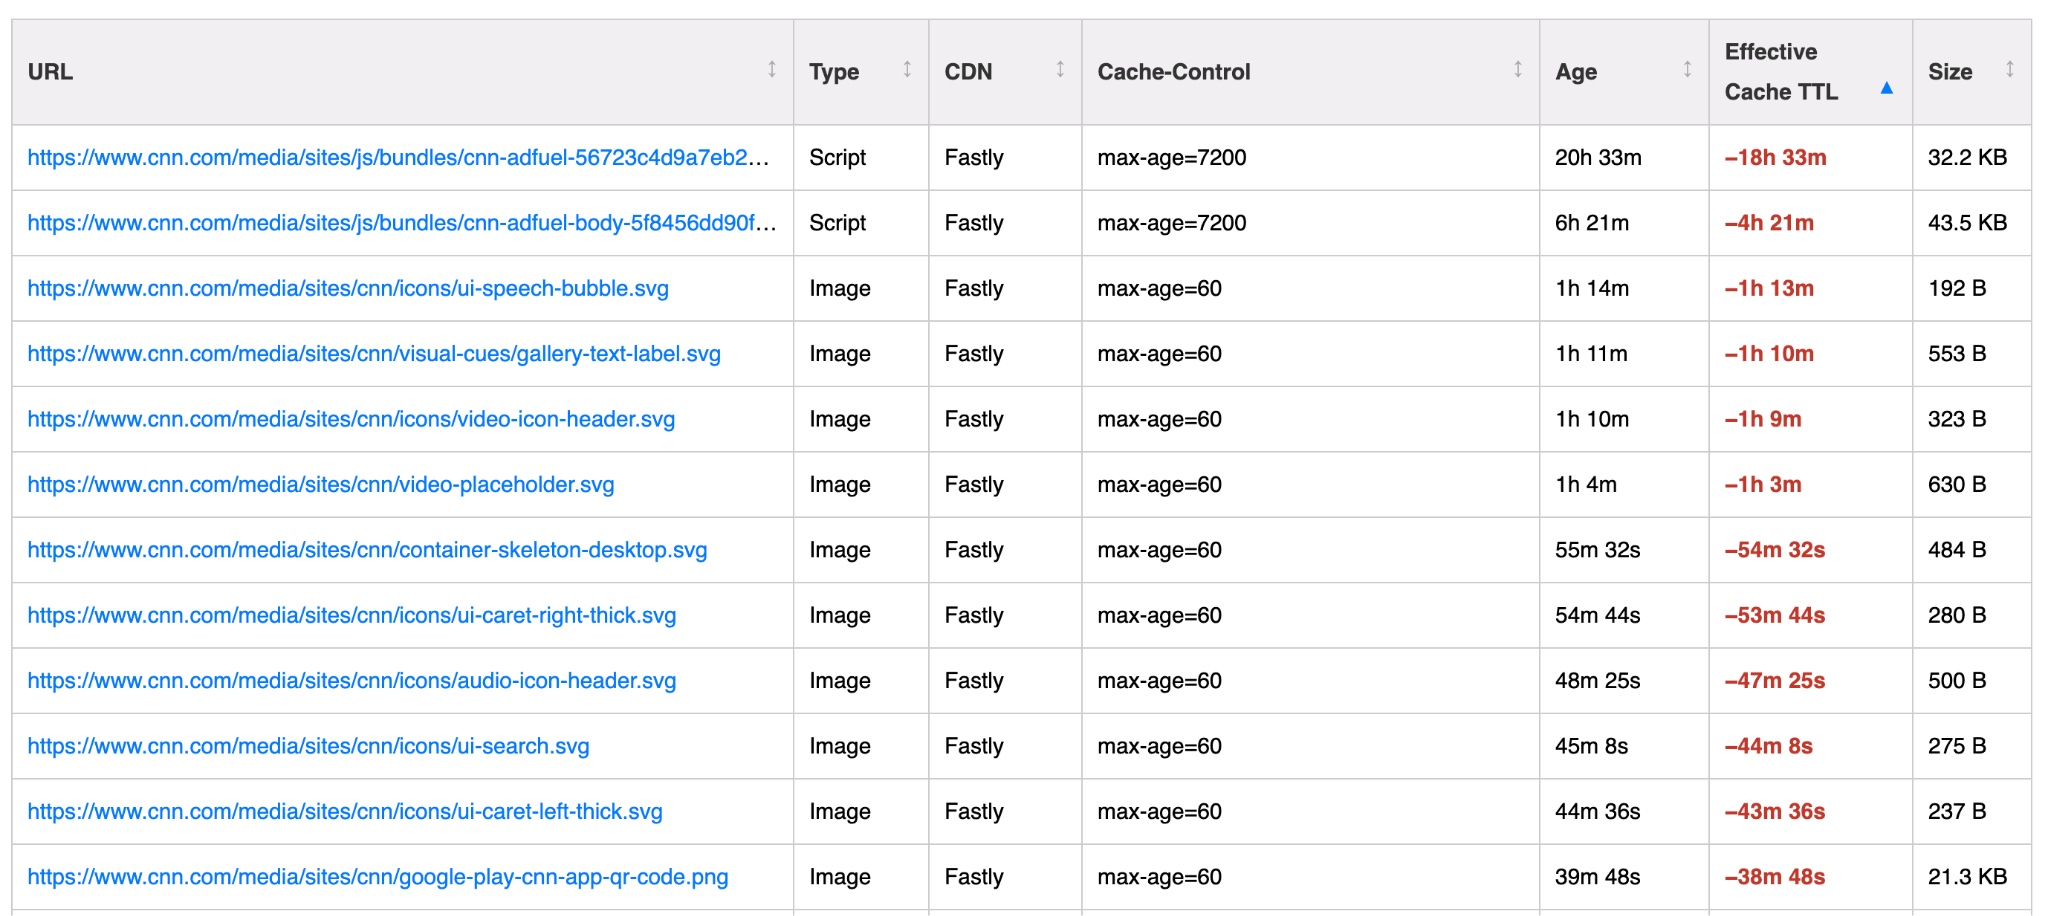This screenshot has height=916, width=2048.
Task: Select the –47m 25s TTL value
Action: click(1775, 681)
